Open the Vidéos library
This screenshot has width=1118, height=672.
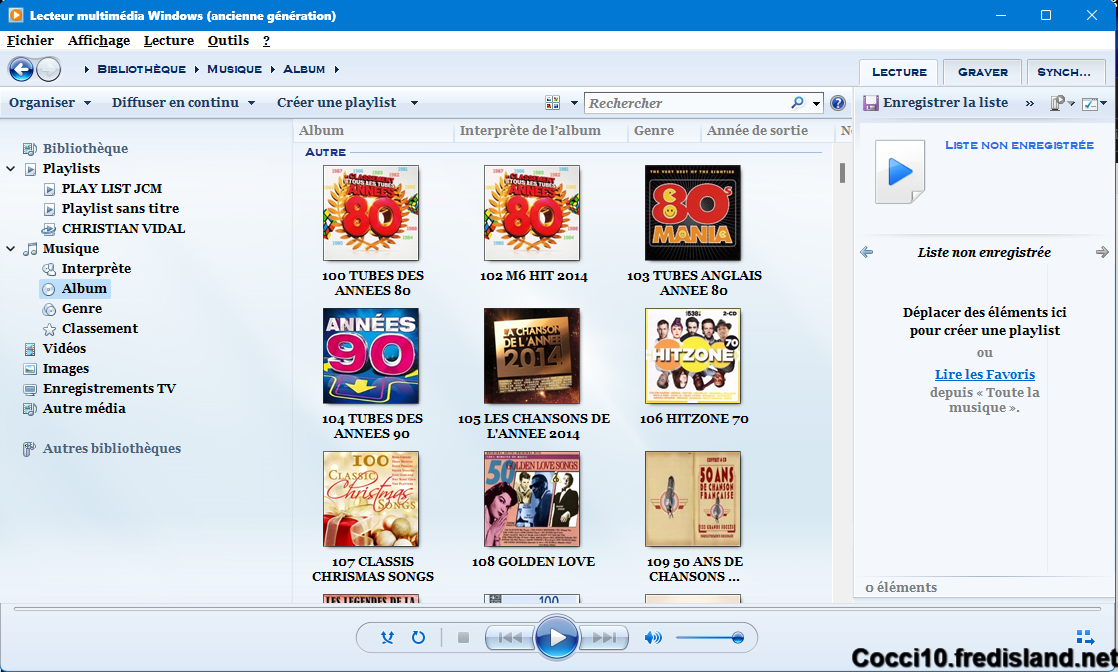pos(64,348)
